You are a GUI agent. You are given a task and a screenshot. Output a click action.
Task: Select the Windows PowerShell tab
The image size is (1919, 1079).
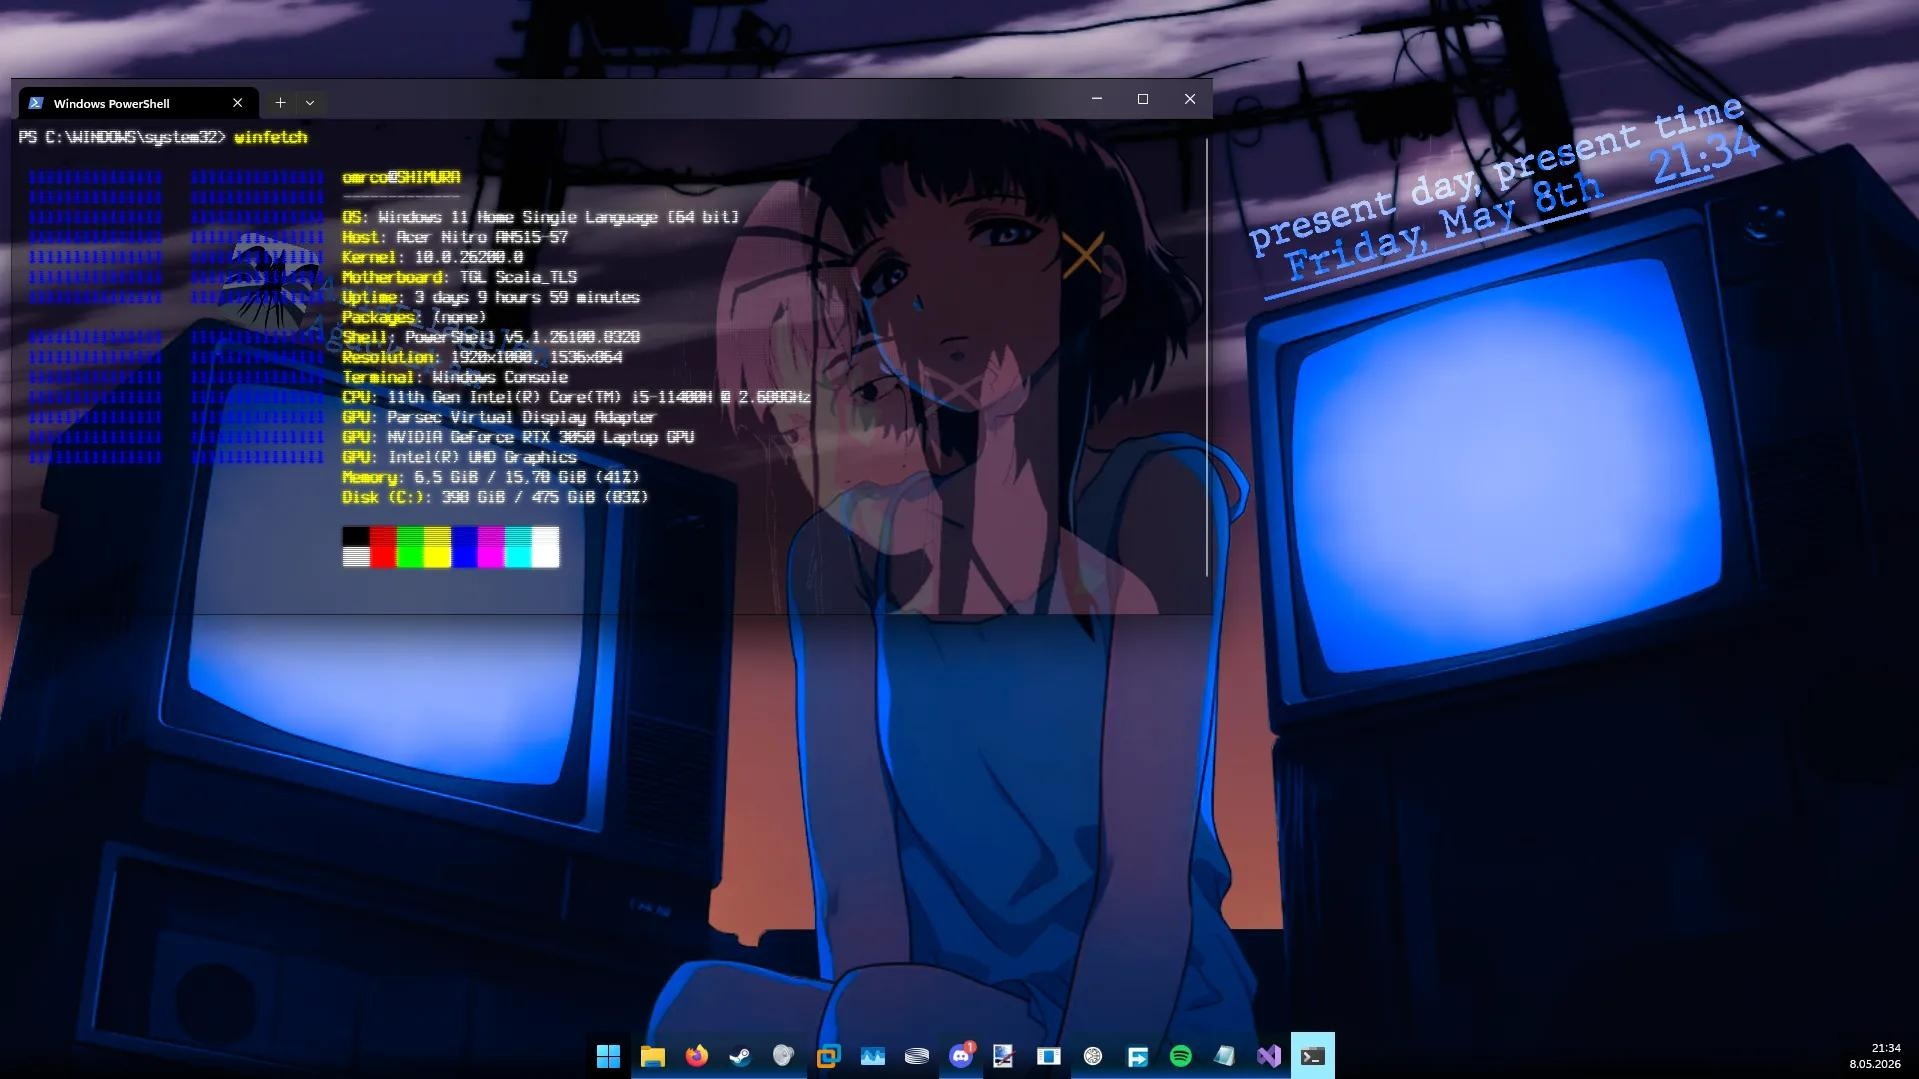[x=138, y=103]
